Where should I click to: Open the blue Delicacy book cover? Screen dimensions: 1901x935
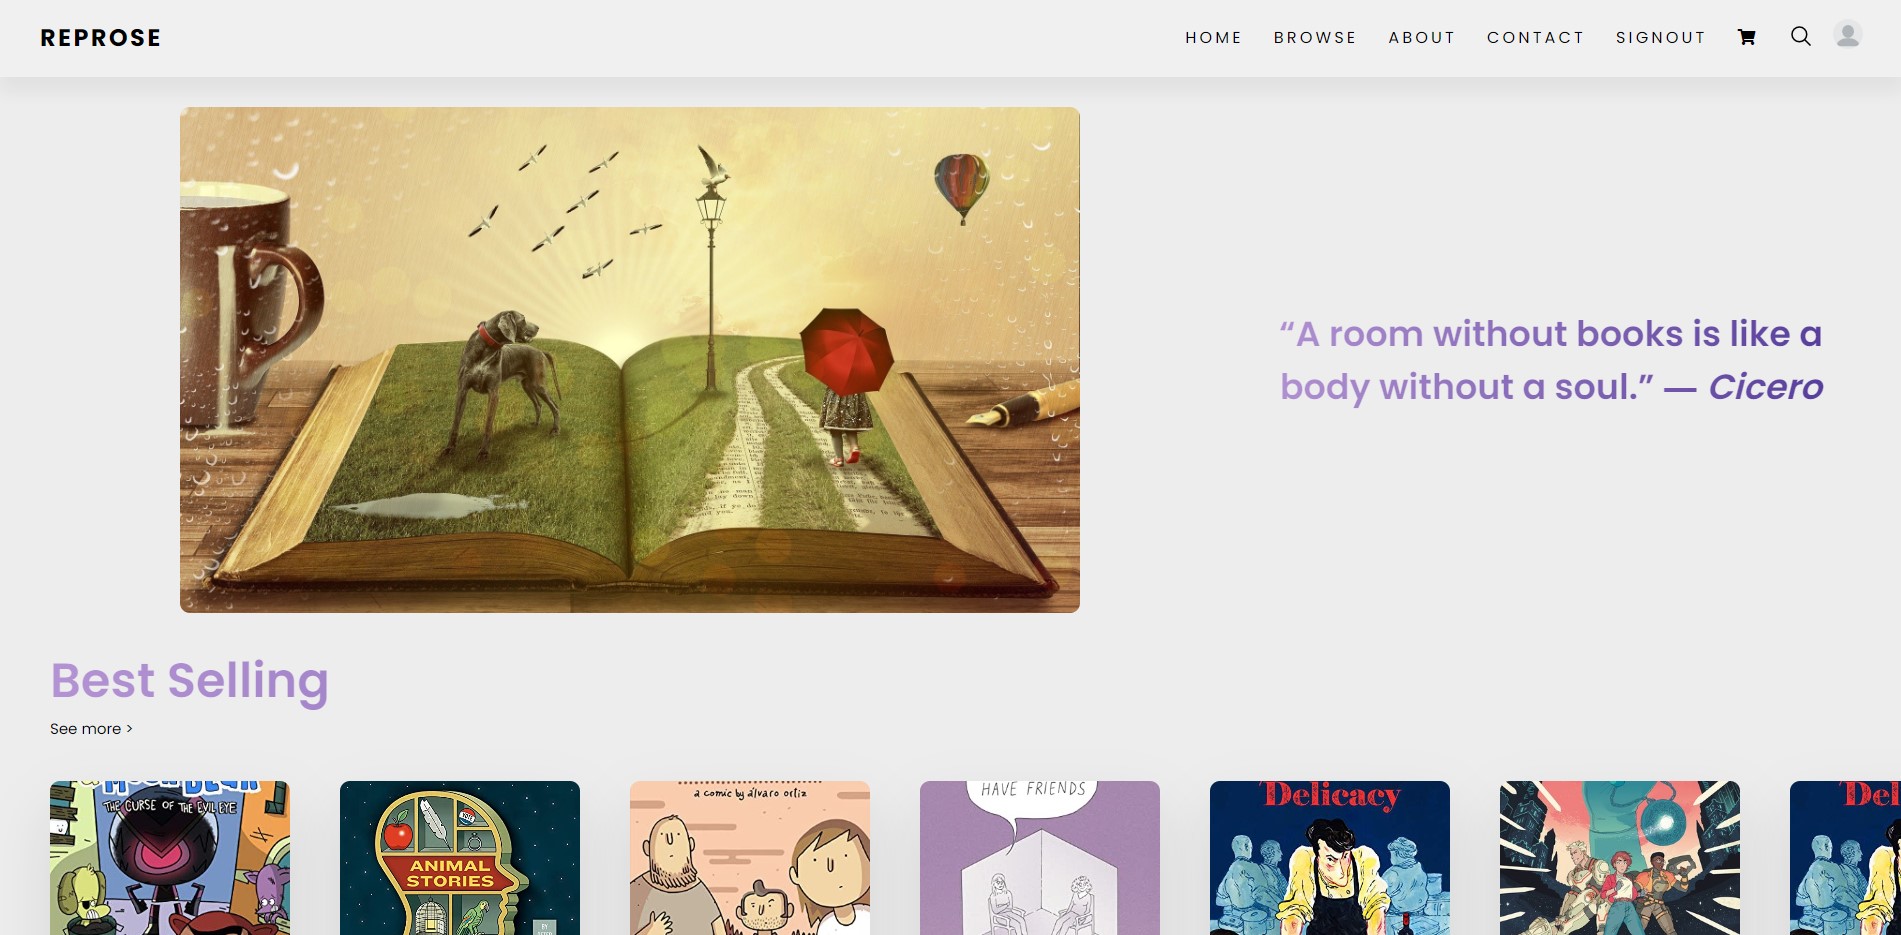pos(1330,858)
